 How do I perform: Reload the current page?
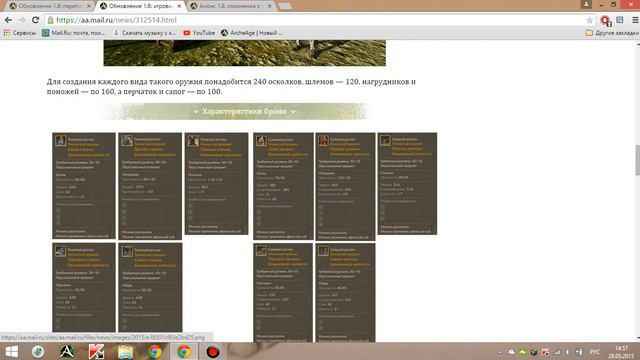click(36, 20)
